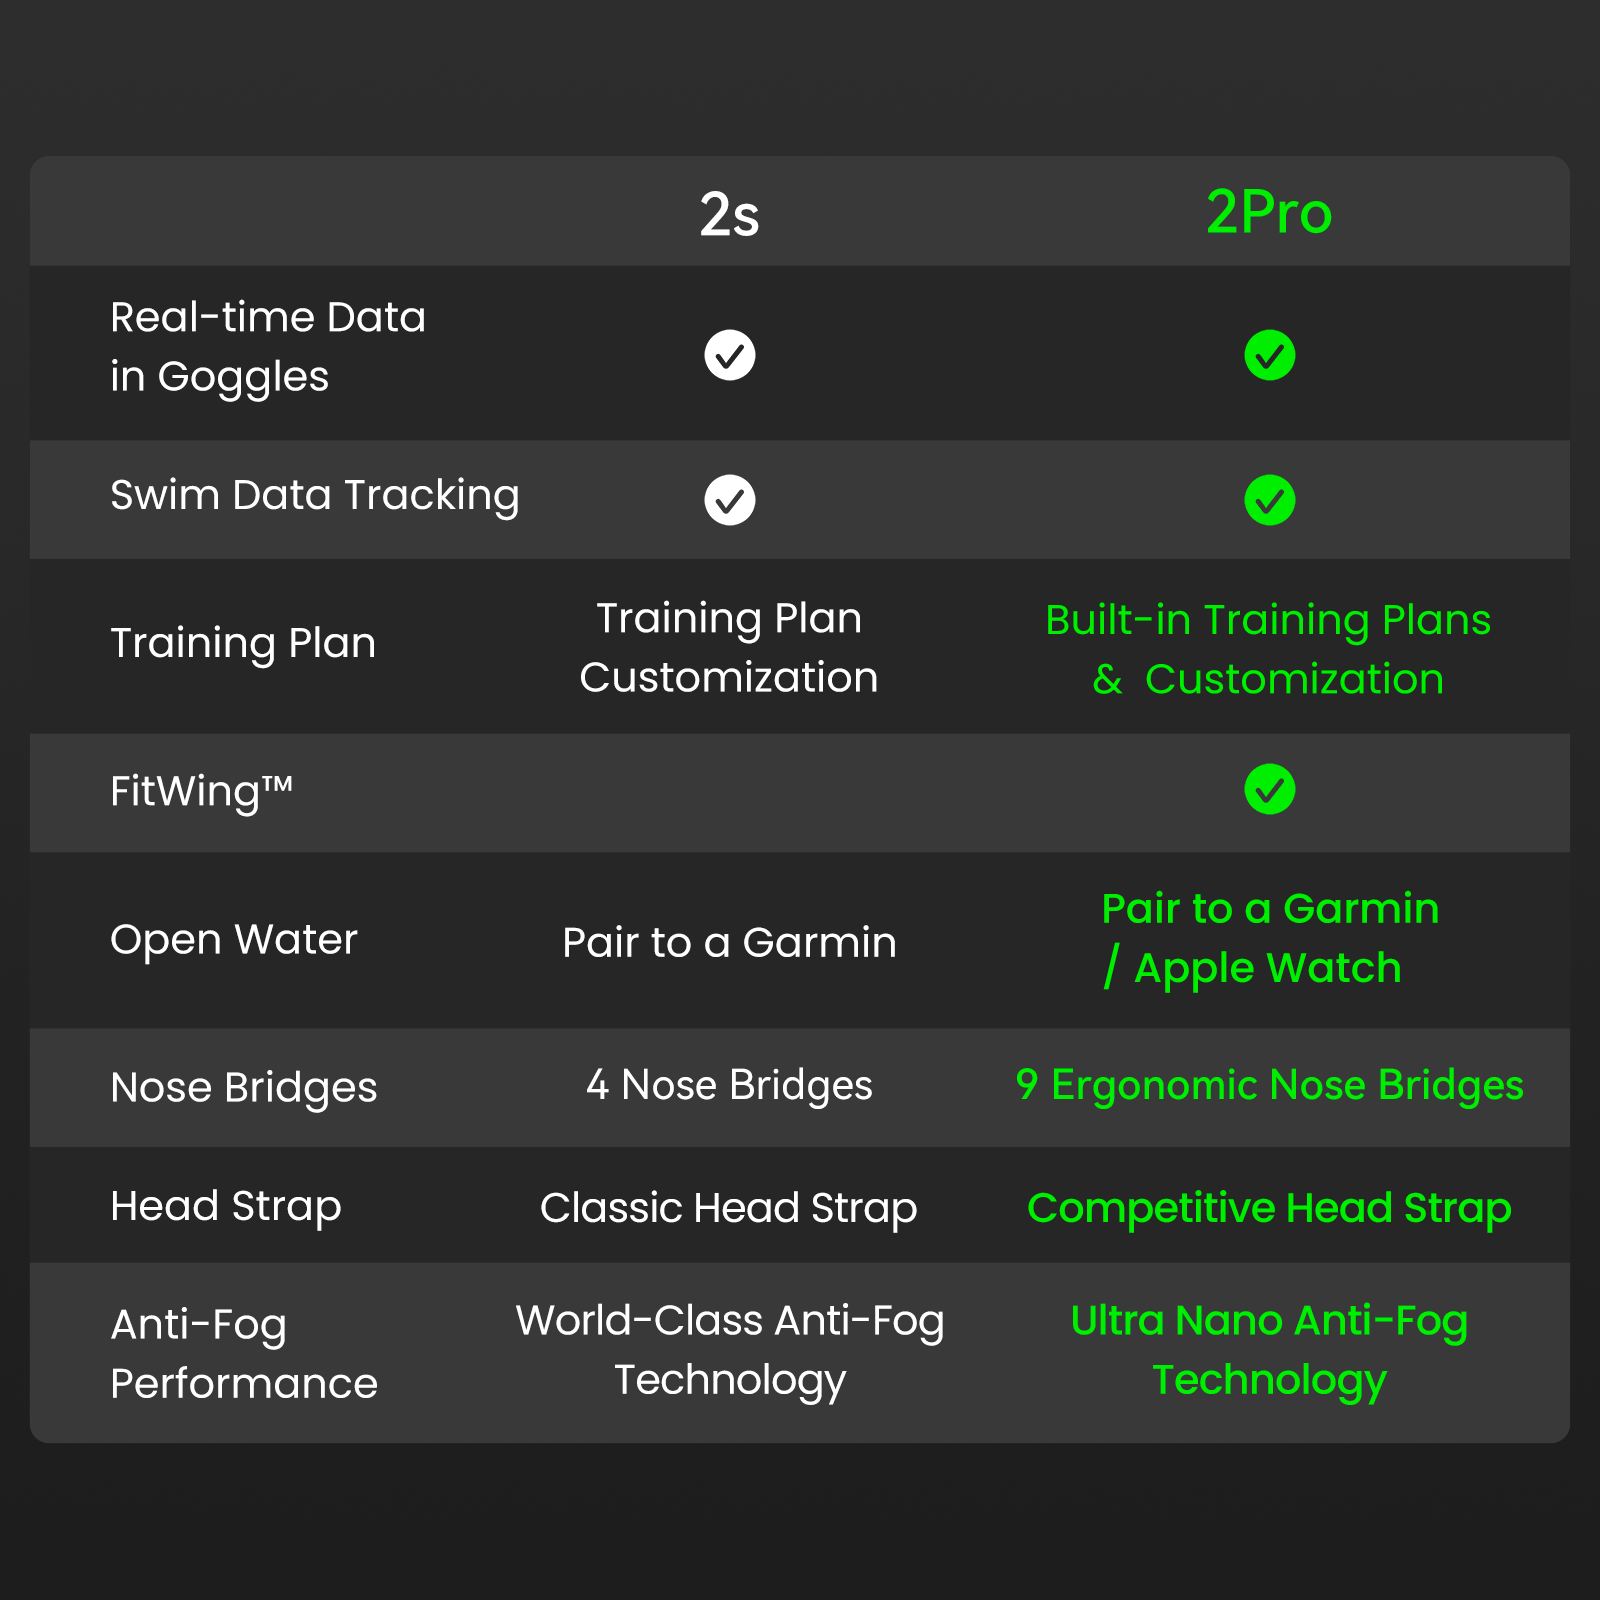
Task: Select the 2s column header
Action: point(729,214)
